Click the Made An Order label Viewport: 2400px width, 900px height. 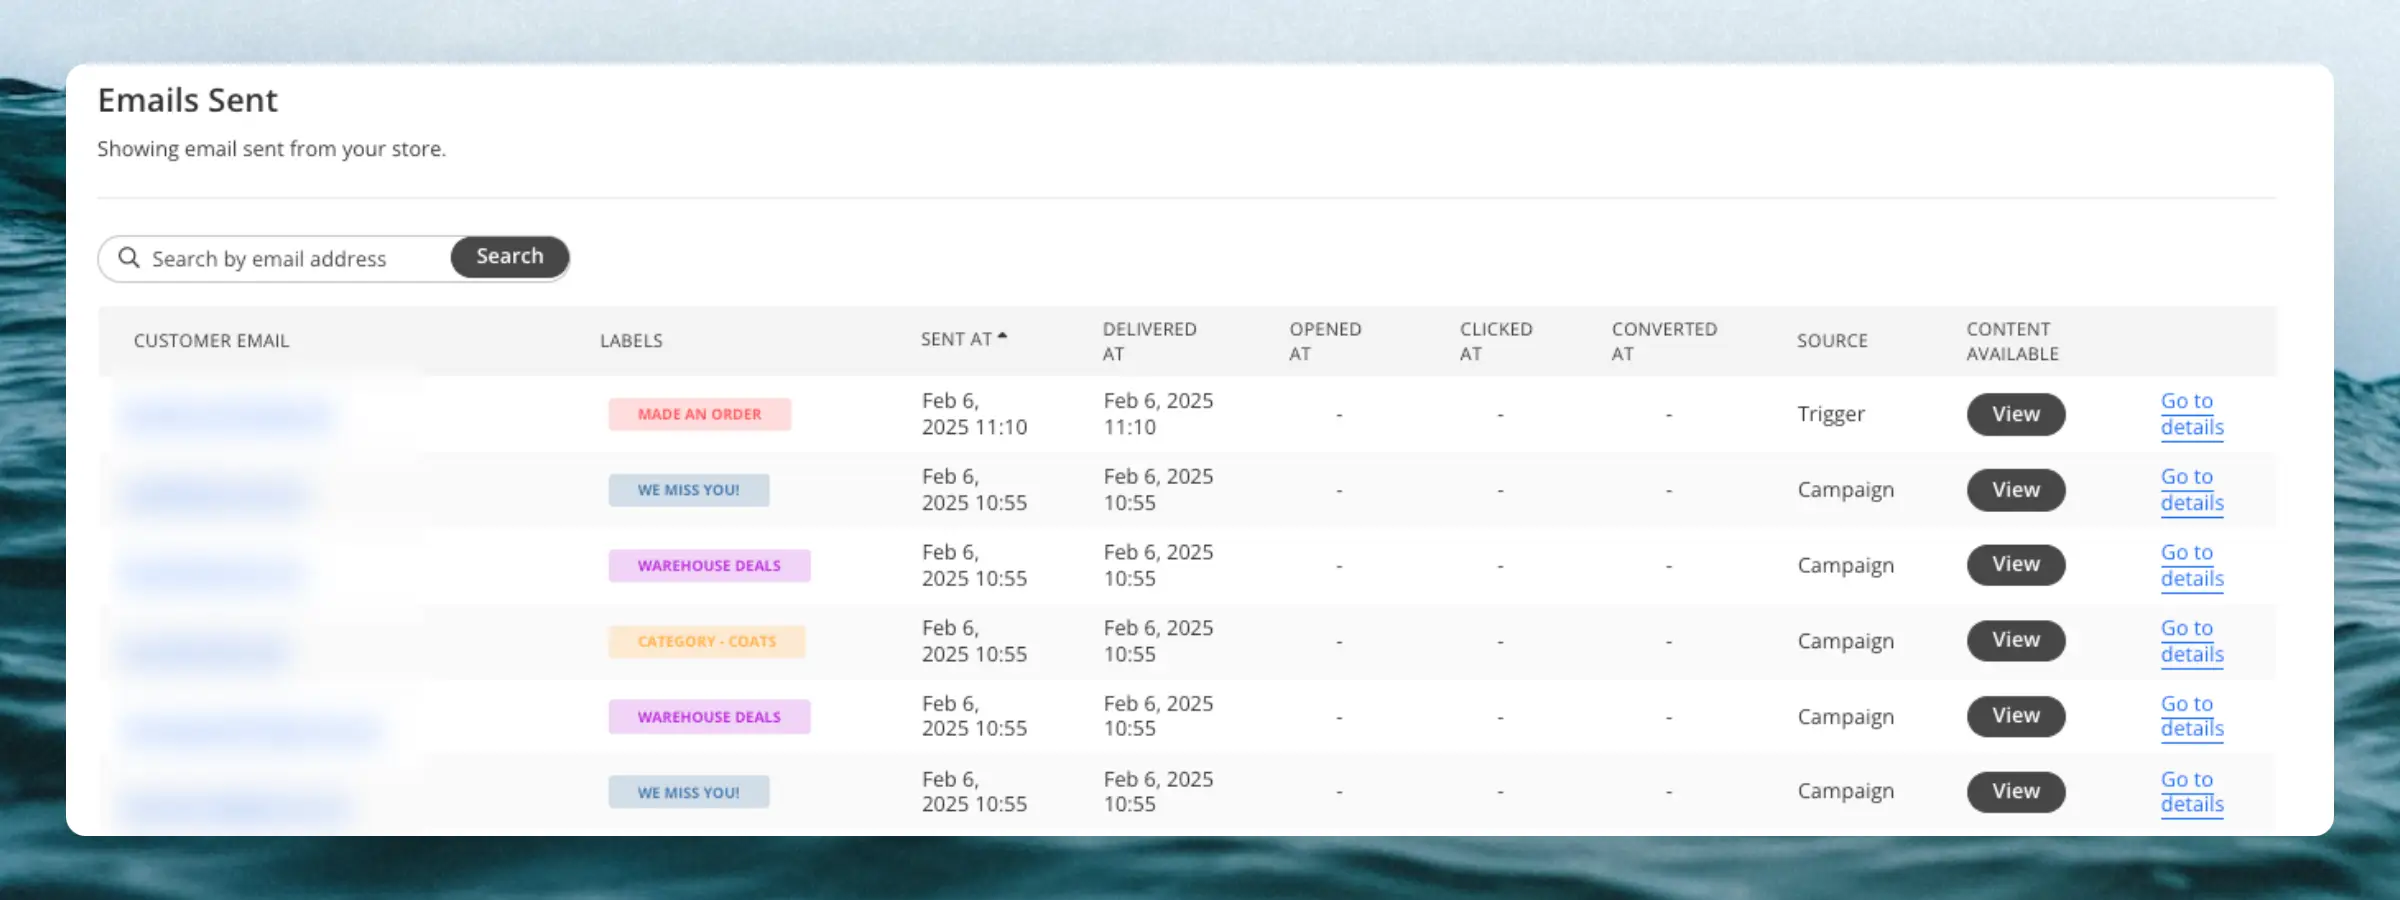click(699, 414)
